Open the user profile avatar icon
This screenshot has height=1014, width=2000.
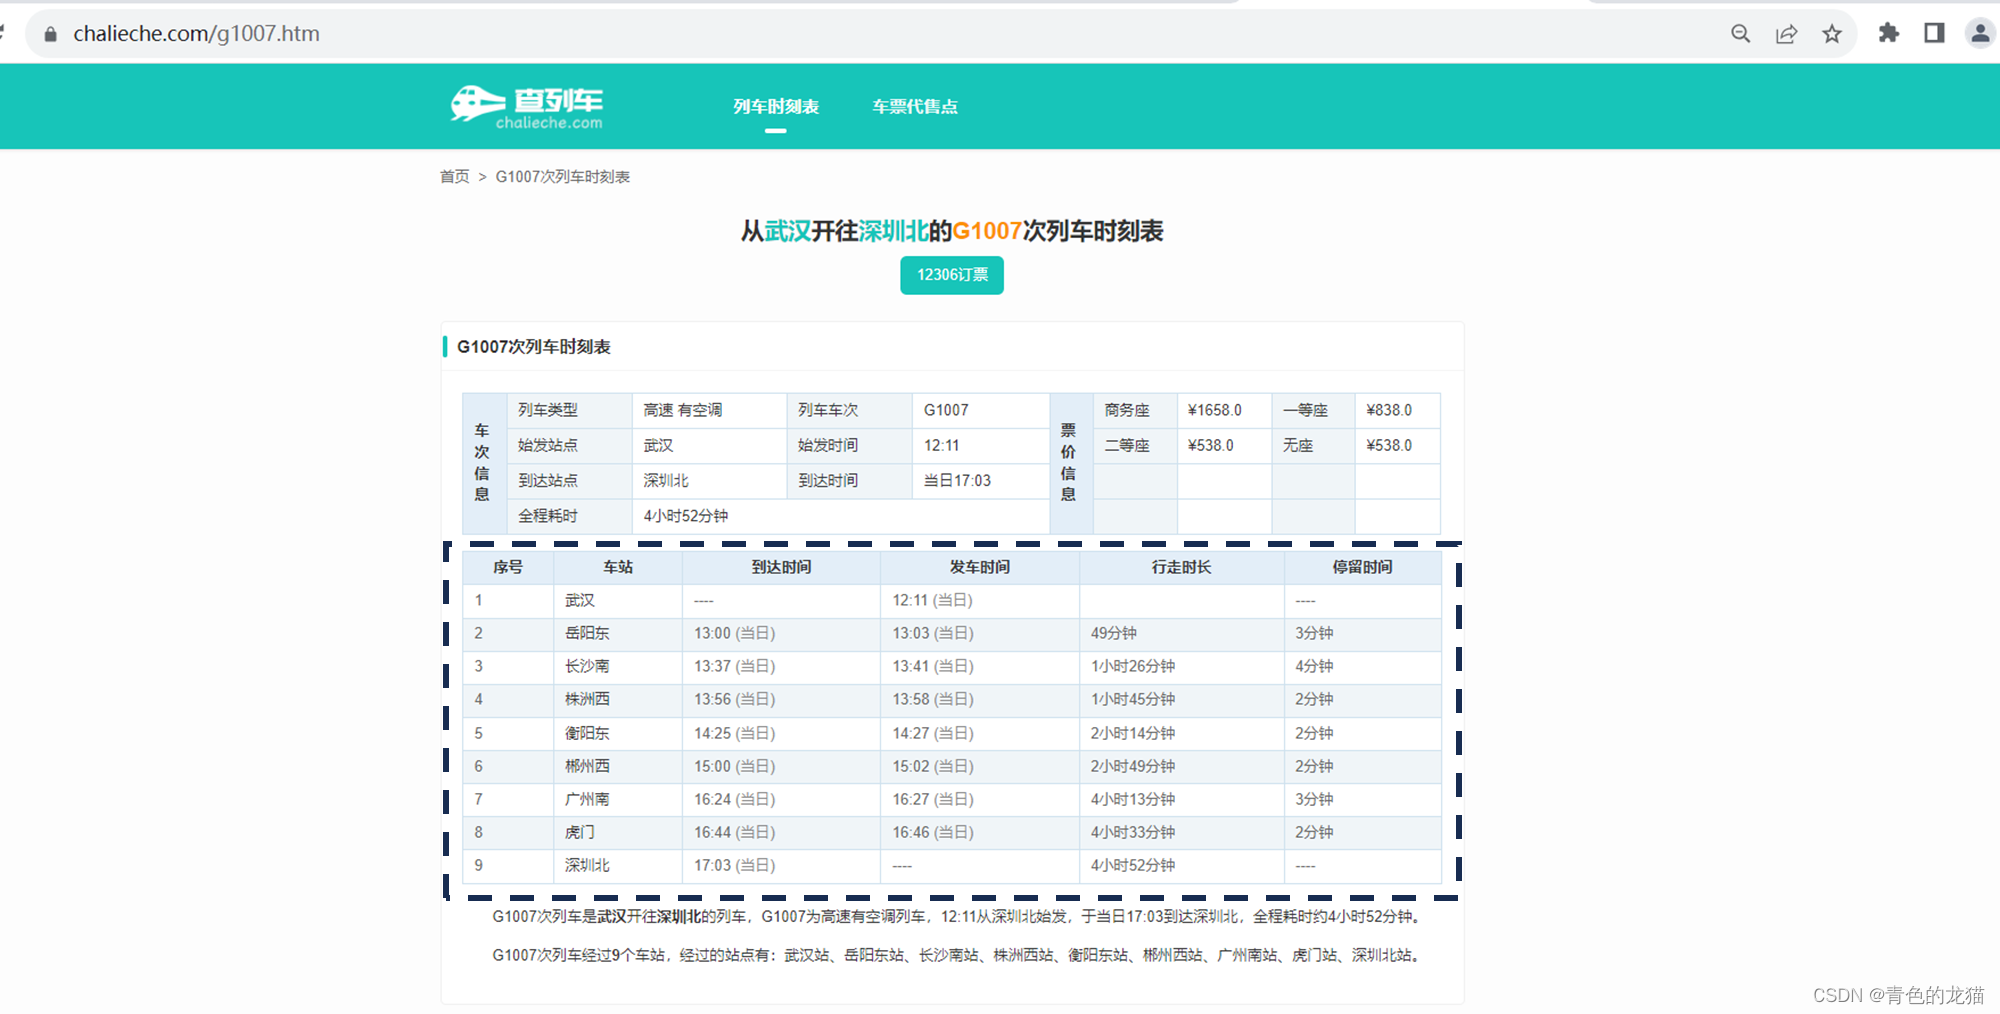(1980, 33)
